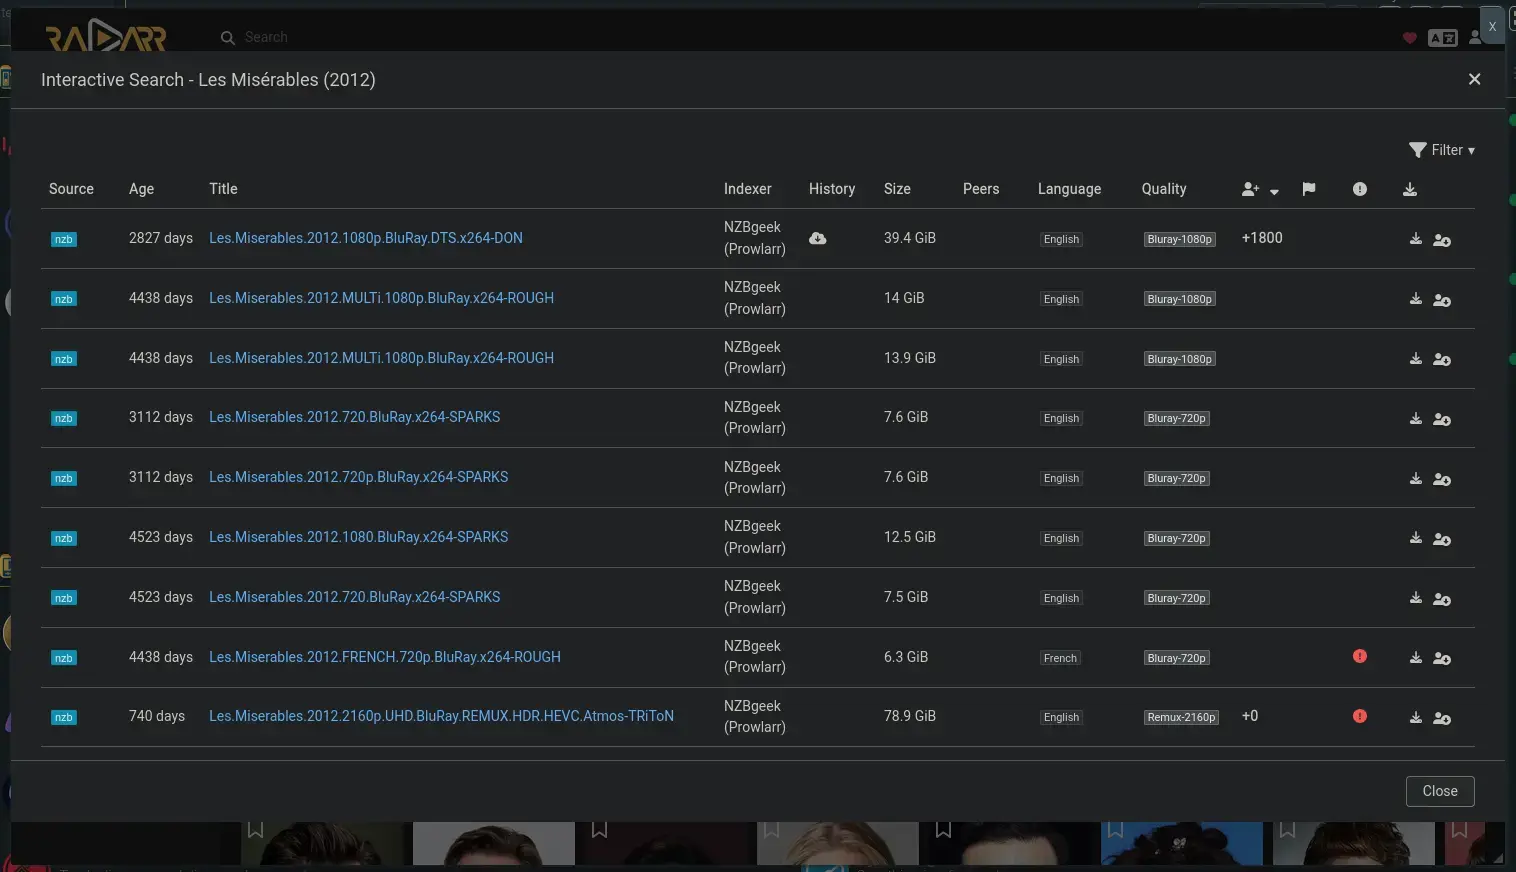Download the 12.5 GiB SPARKS release
Image resolution: width=1516 pixels, height=872 pixels.
click(1415, 538)
